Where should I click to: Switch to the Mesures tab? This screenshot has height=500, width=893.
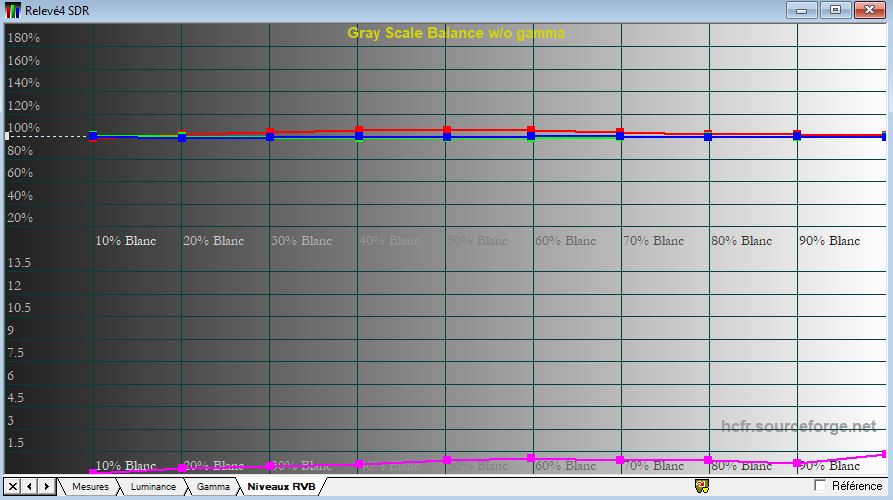[x=90, y=487]
